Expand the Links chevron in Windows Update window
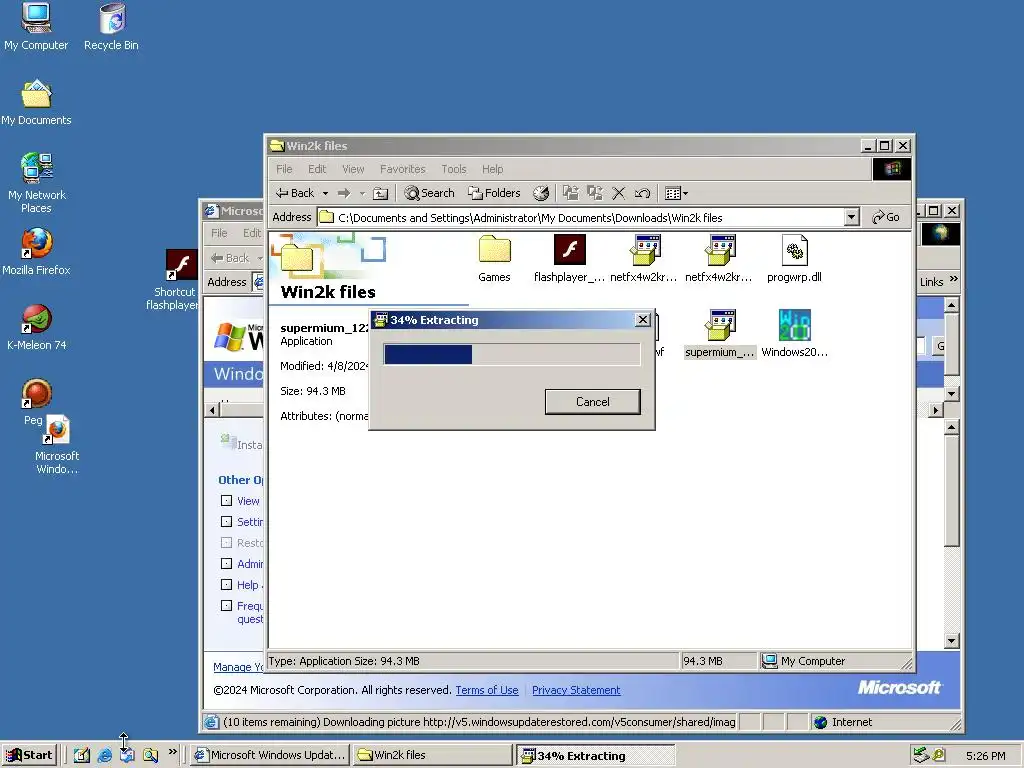This screenshot has height=768, width=1024. point(953,280)
